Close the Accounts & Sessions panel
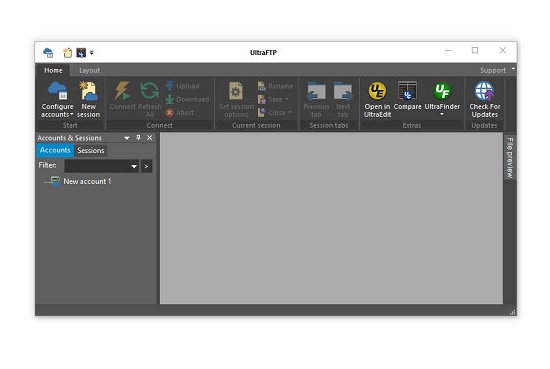The image size is (550, 369). [149, 137]
